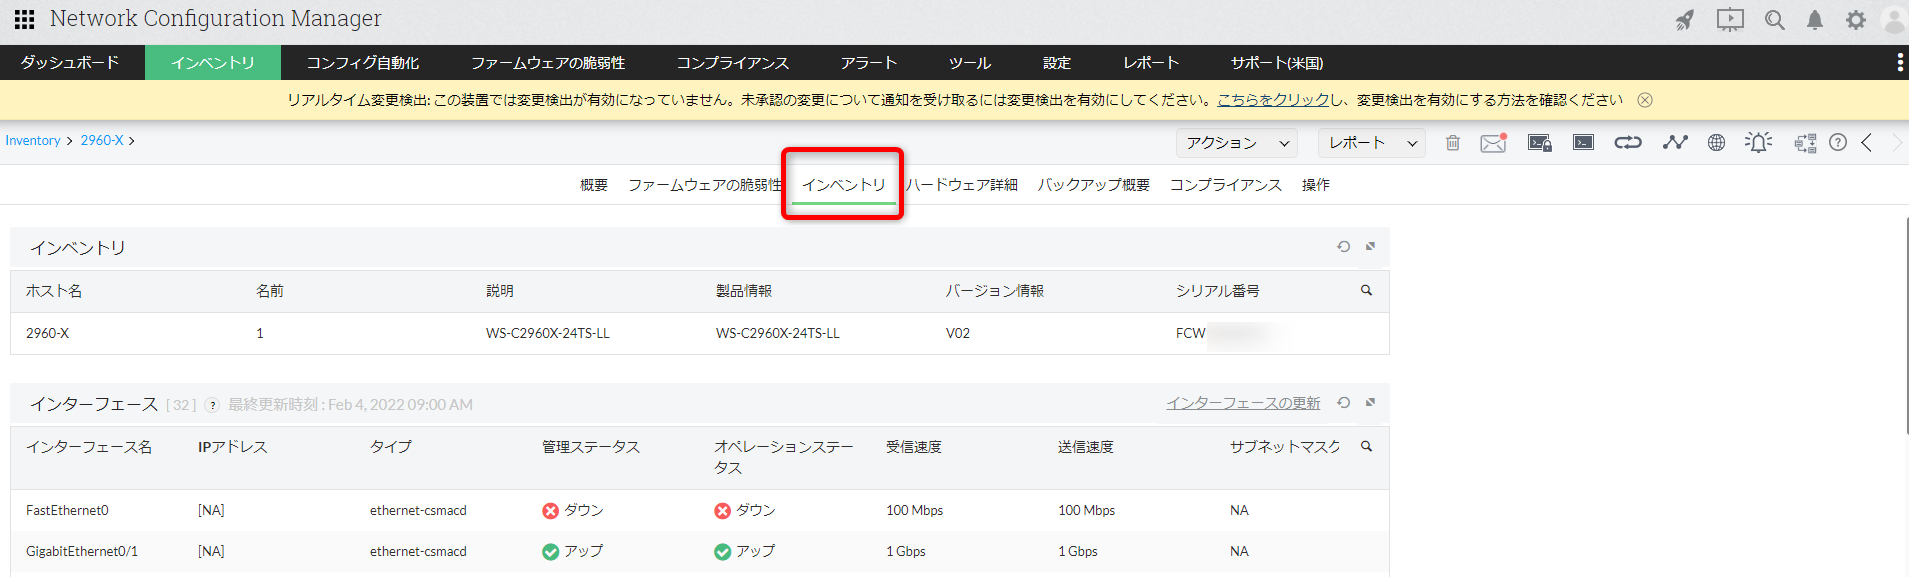Search the インターフェース table
Screen dimensions: 1909x577
[x=1366, y=447]
